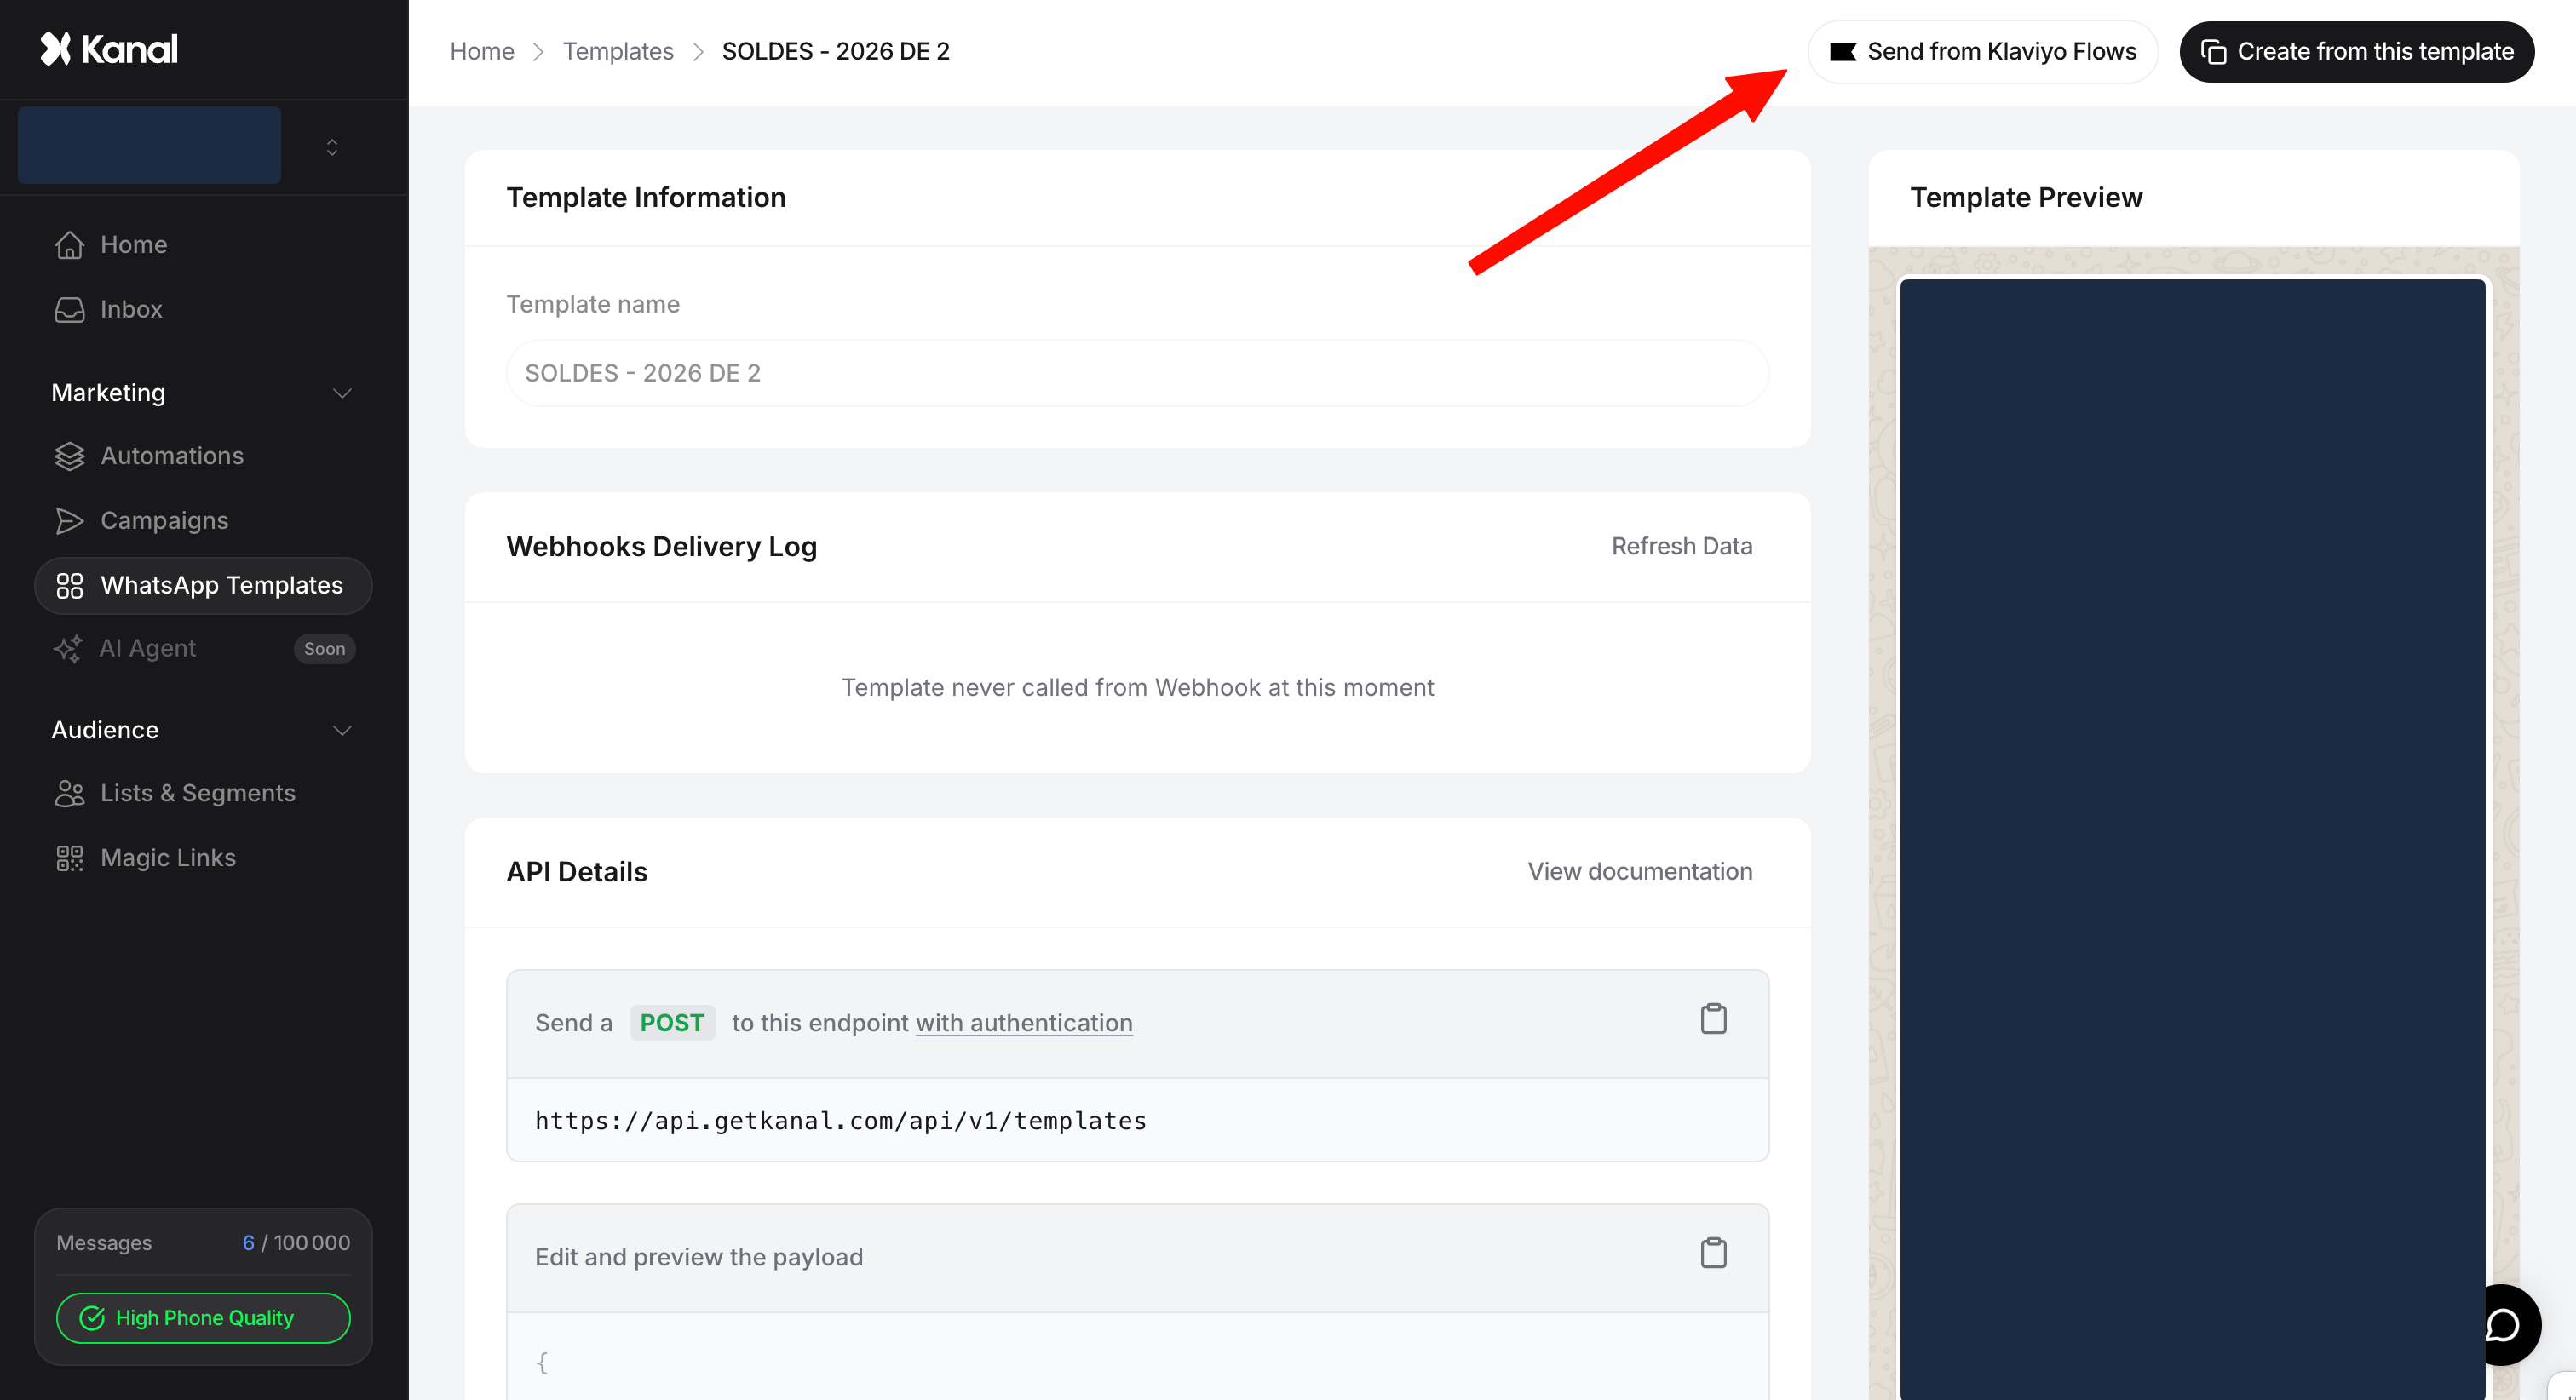This screenshot has height=1400, width=2576.
Task: Open Campaigns in the sidebar
Action: tap(164, 520)
